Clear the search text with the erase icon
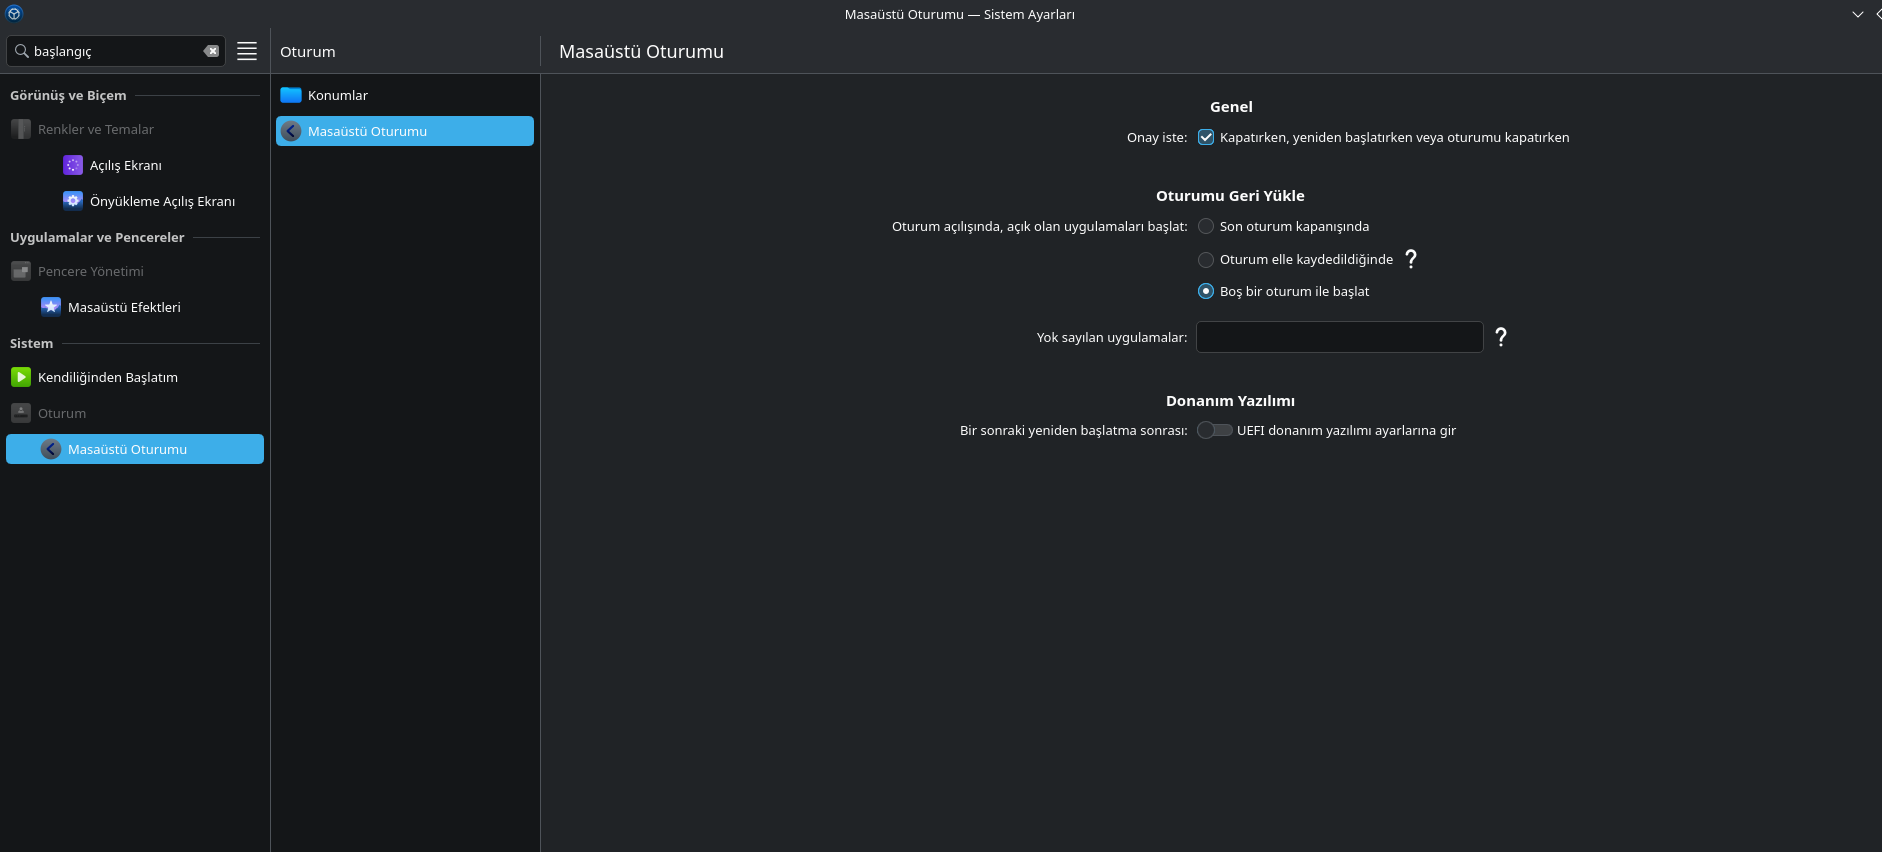This screenshot has height=852, width=1882. [x=211, y=51]
